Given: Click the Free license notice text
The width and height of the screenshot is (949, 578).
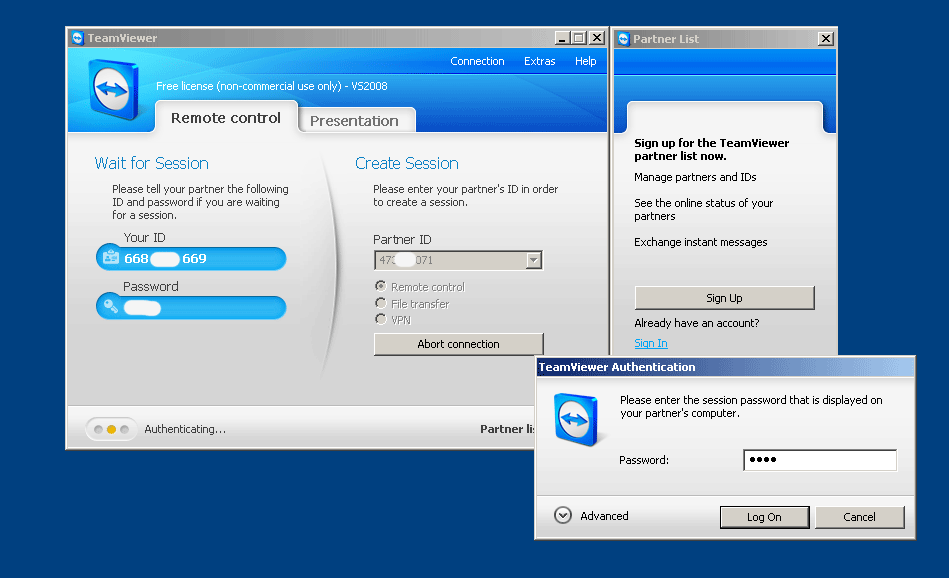Looking at the screenshot, I should [x=272, y=86].
